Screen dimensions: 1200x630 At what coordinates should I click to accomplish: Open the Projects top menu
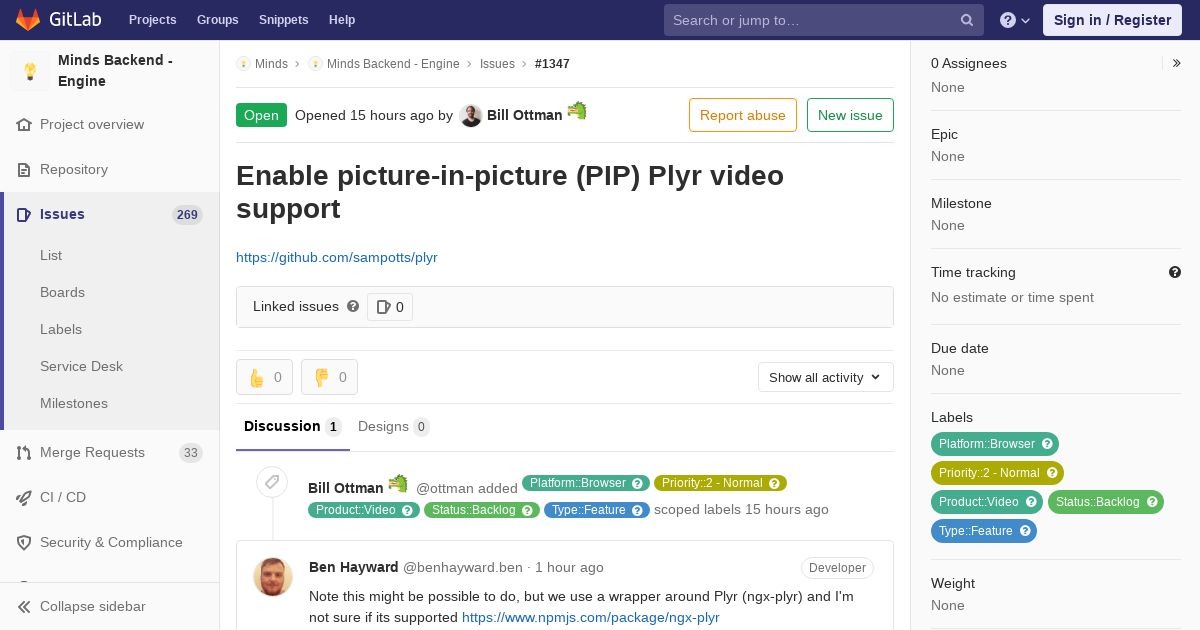coord(153,20)
